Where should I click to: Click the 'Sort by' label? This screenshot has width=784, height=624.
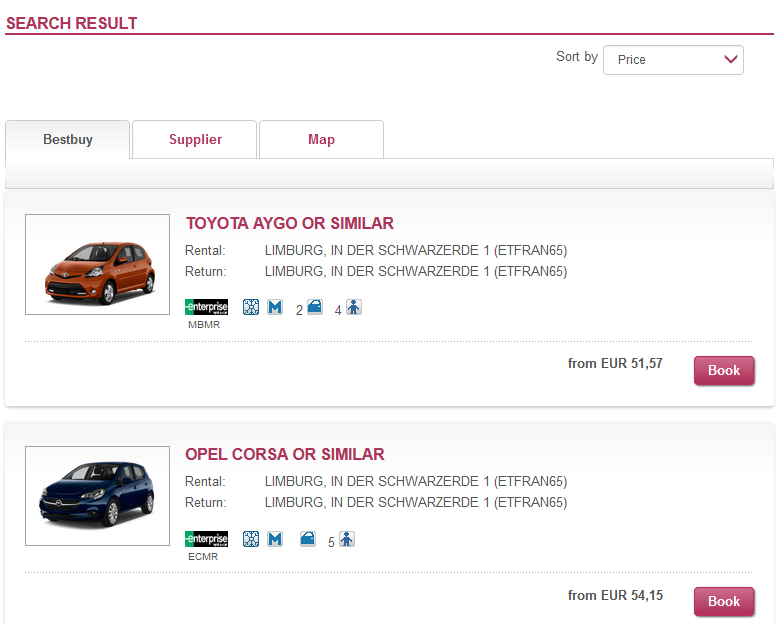tap(577, 57)
